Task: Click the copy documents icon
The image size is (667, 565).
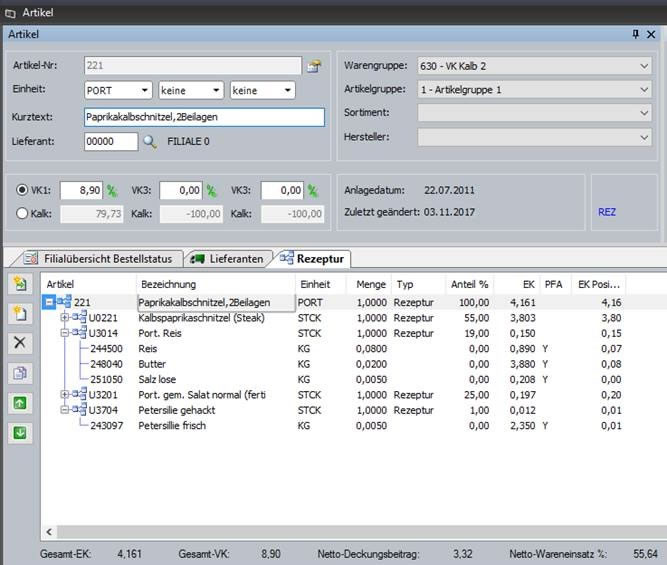Action: pos(19,373)
